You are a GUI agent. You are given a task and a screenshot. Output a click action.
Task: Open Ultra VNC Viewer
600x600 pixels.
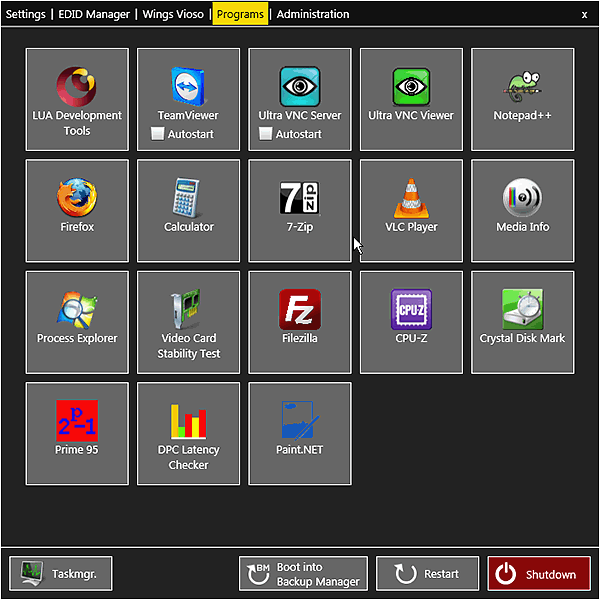click(411, 99)
